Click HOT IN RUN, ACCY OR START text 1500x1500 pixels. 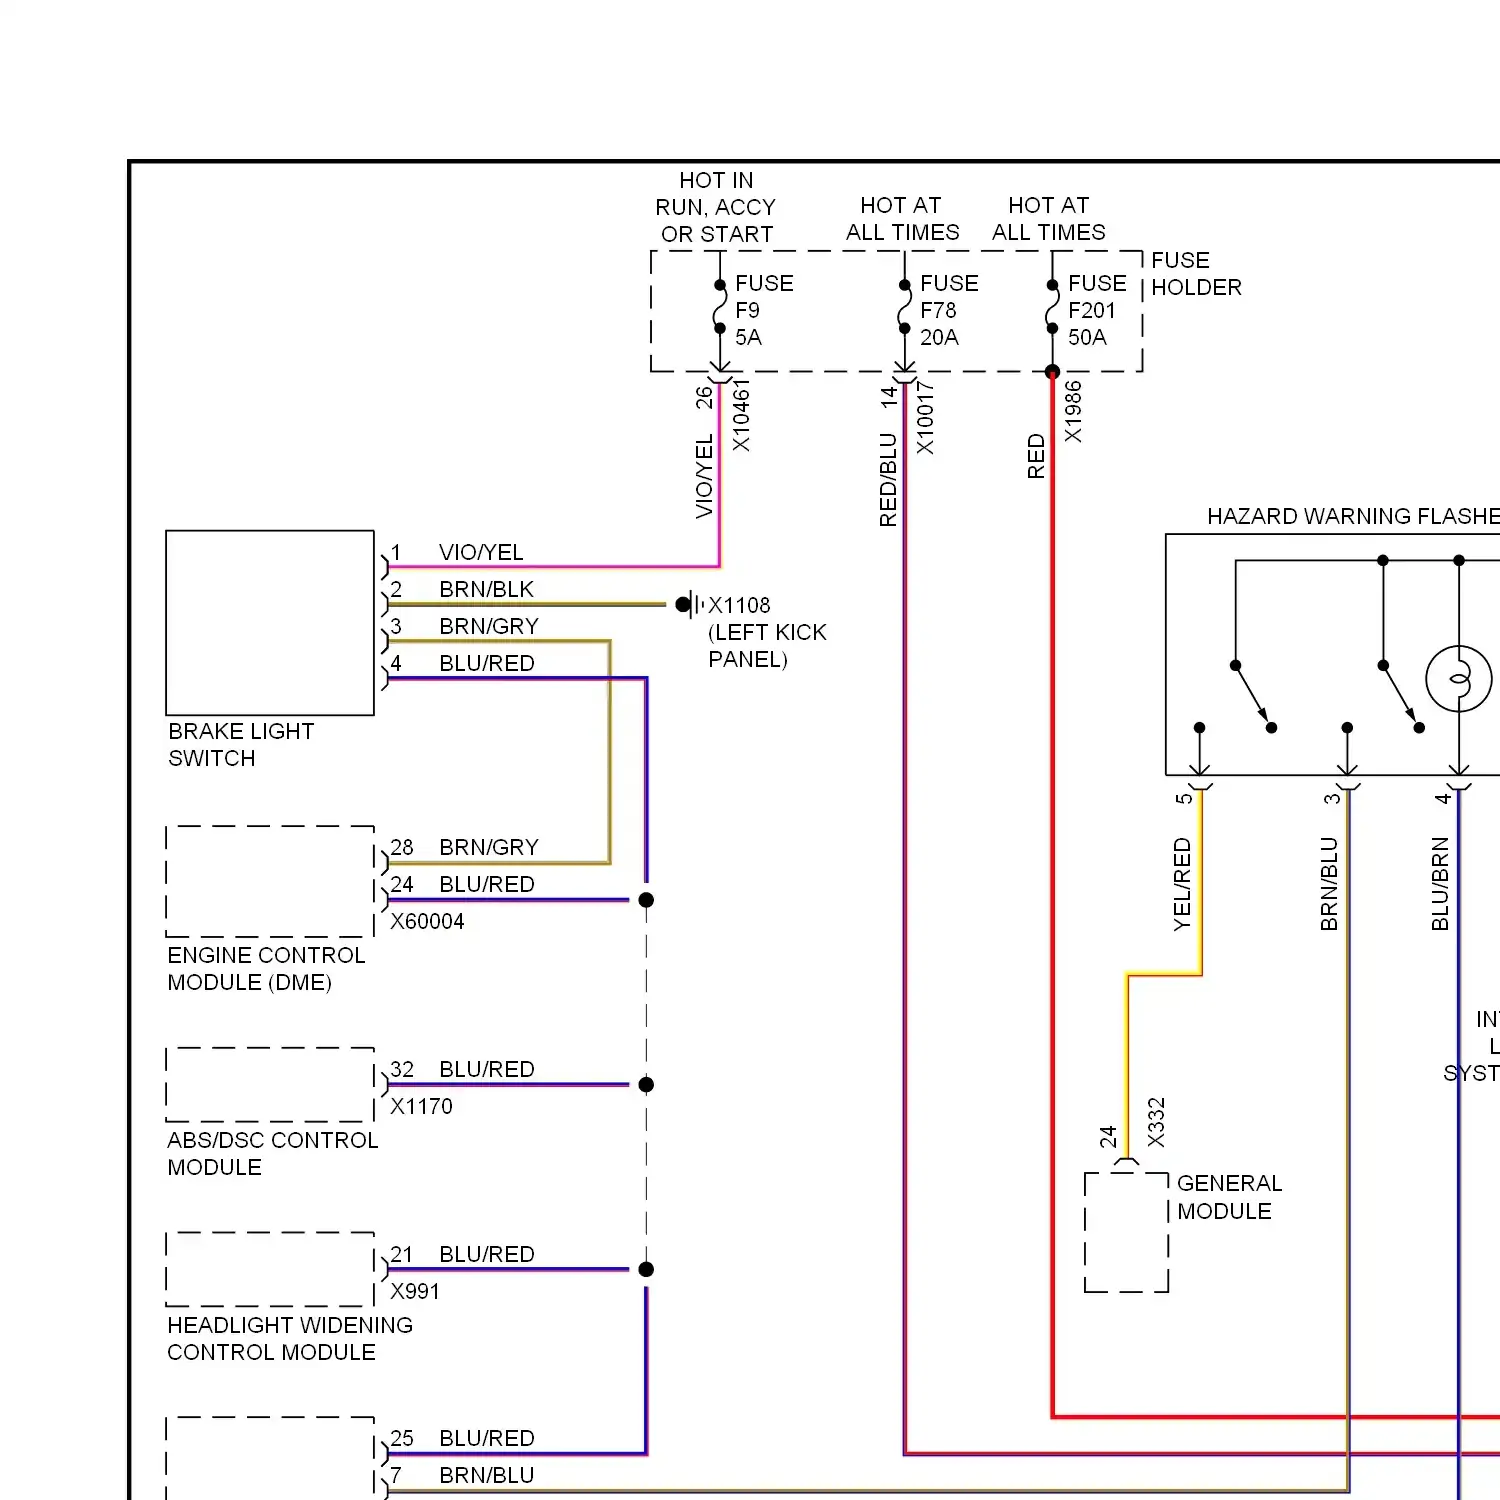pyautogui.click(x=716, y=207)
